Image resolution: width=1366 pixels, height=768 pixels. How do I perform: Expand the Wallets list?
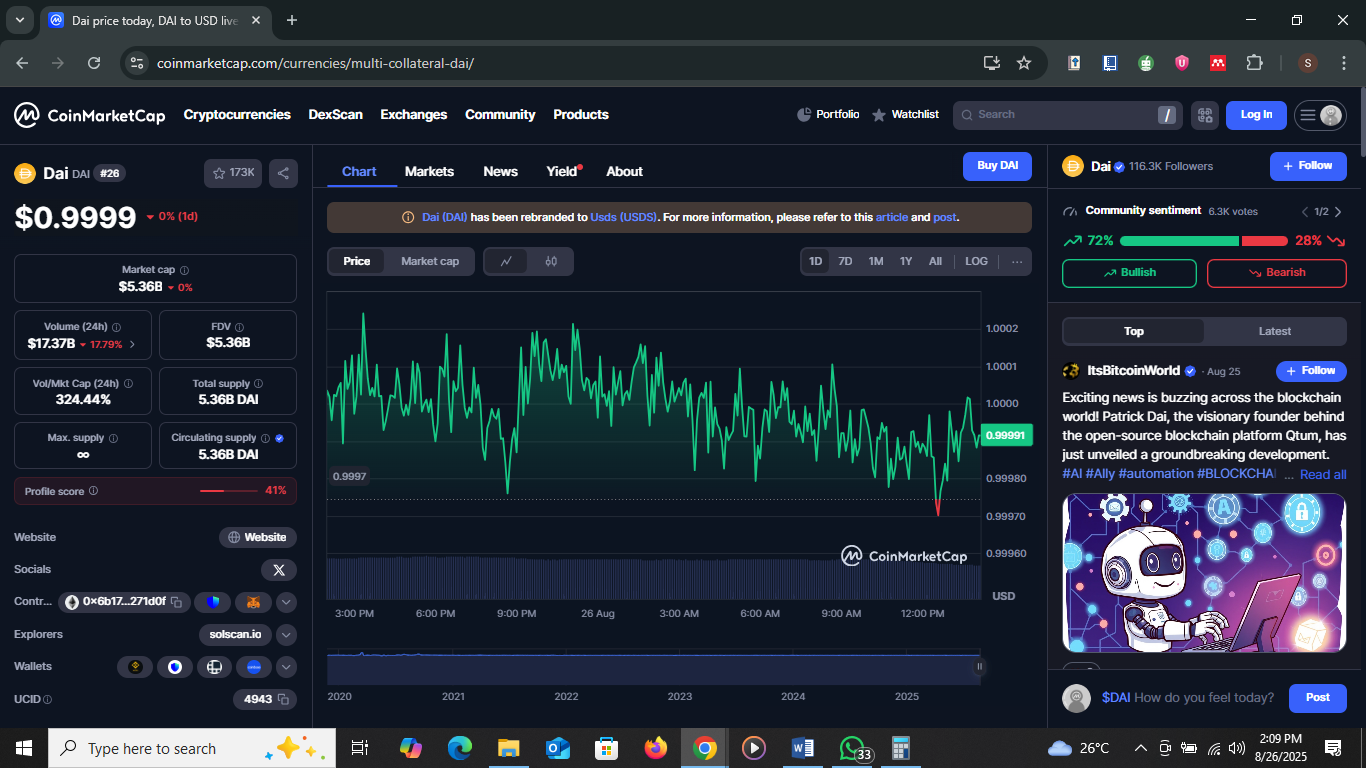[286, 667]
